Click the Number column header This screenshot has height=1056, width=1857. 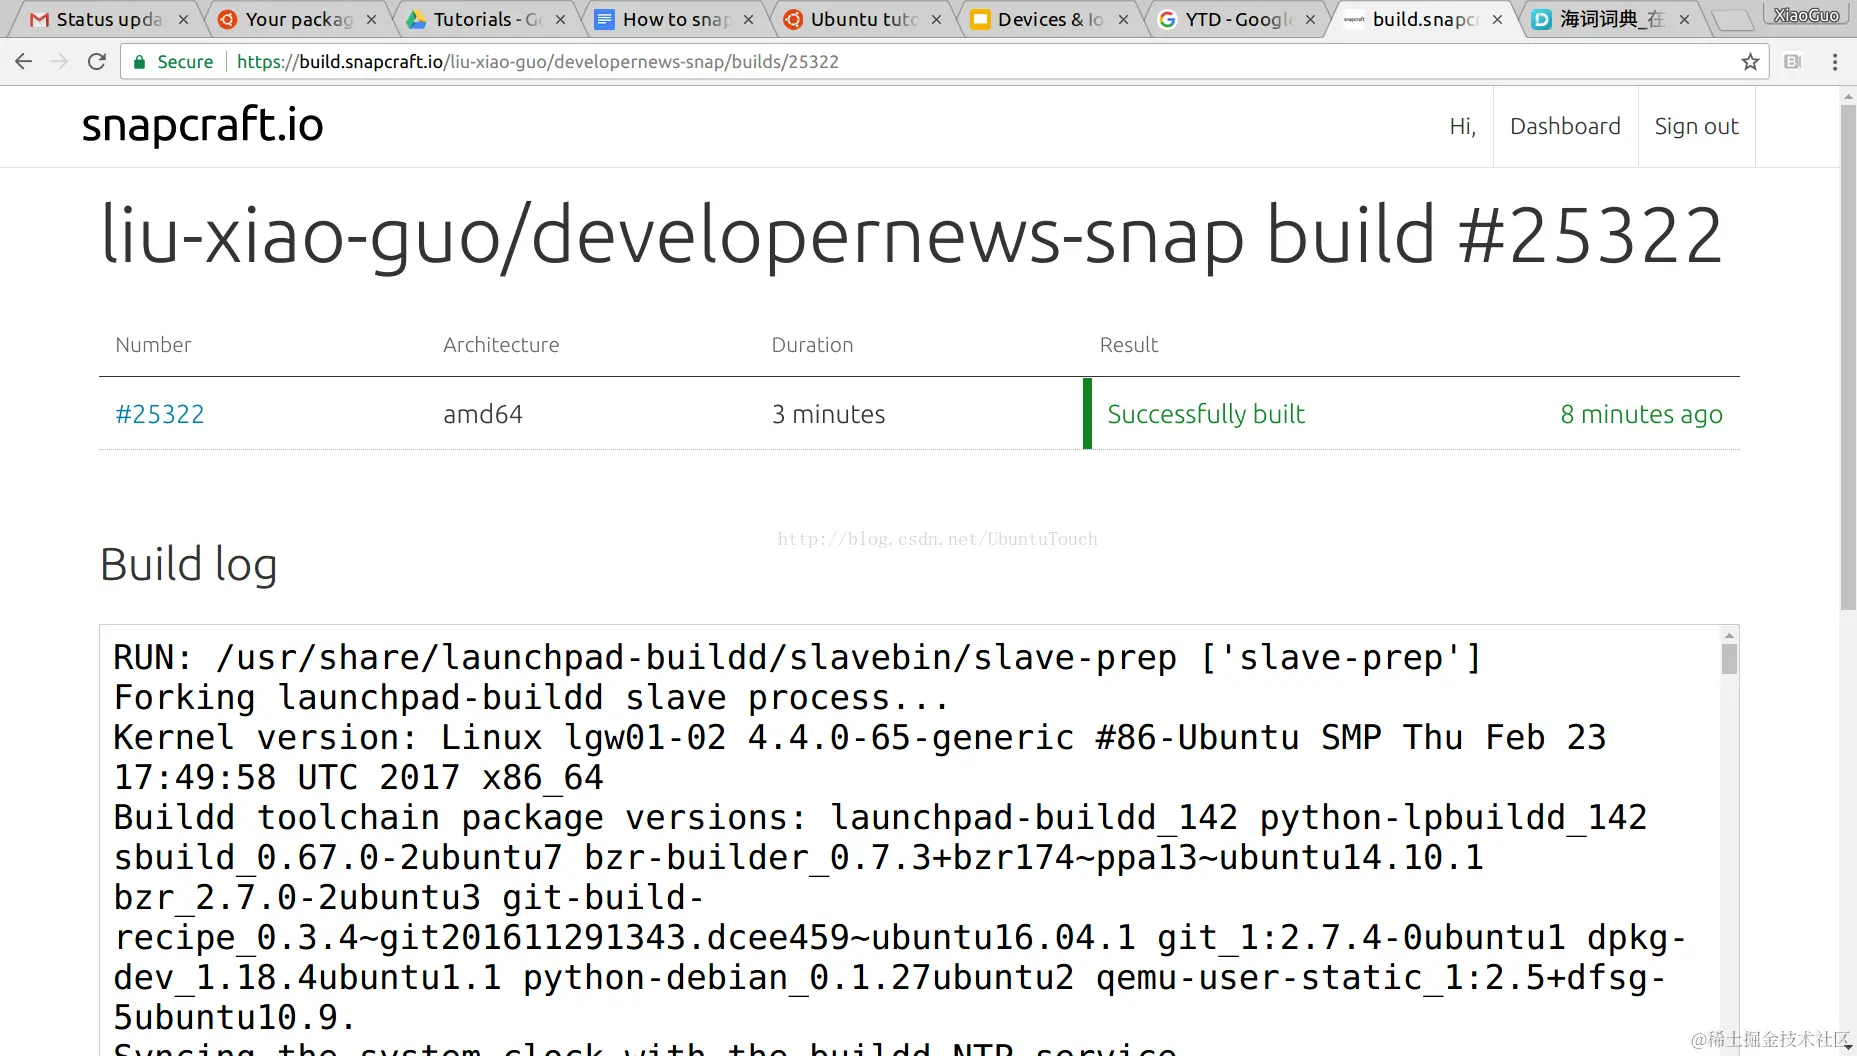153,345
